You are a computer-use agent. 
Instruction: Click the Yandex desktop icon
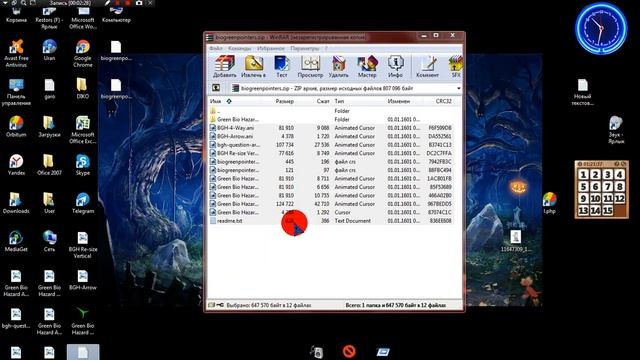(x=16, y=165)
